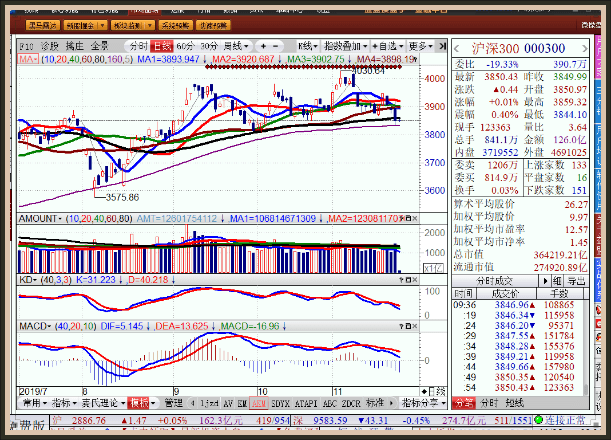Screen dimensions: 611x440
Task: Select AV indicator template
Action: point(228,403)
